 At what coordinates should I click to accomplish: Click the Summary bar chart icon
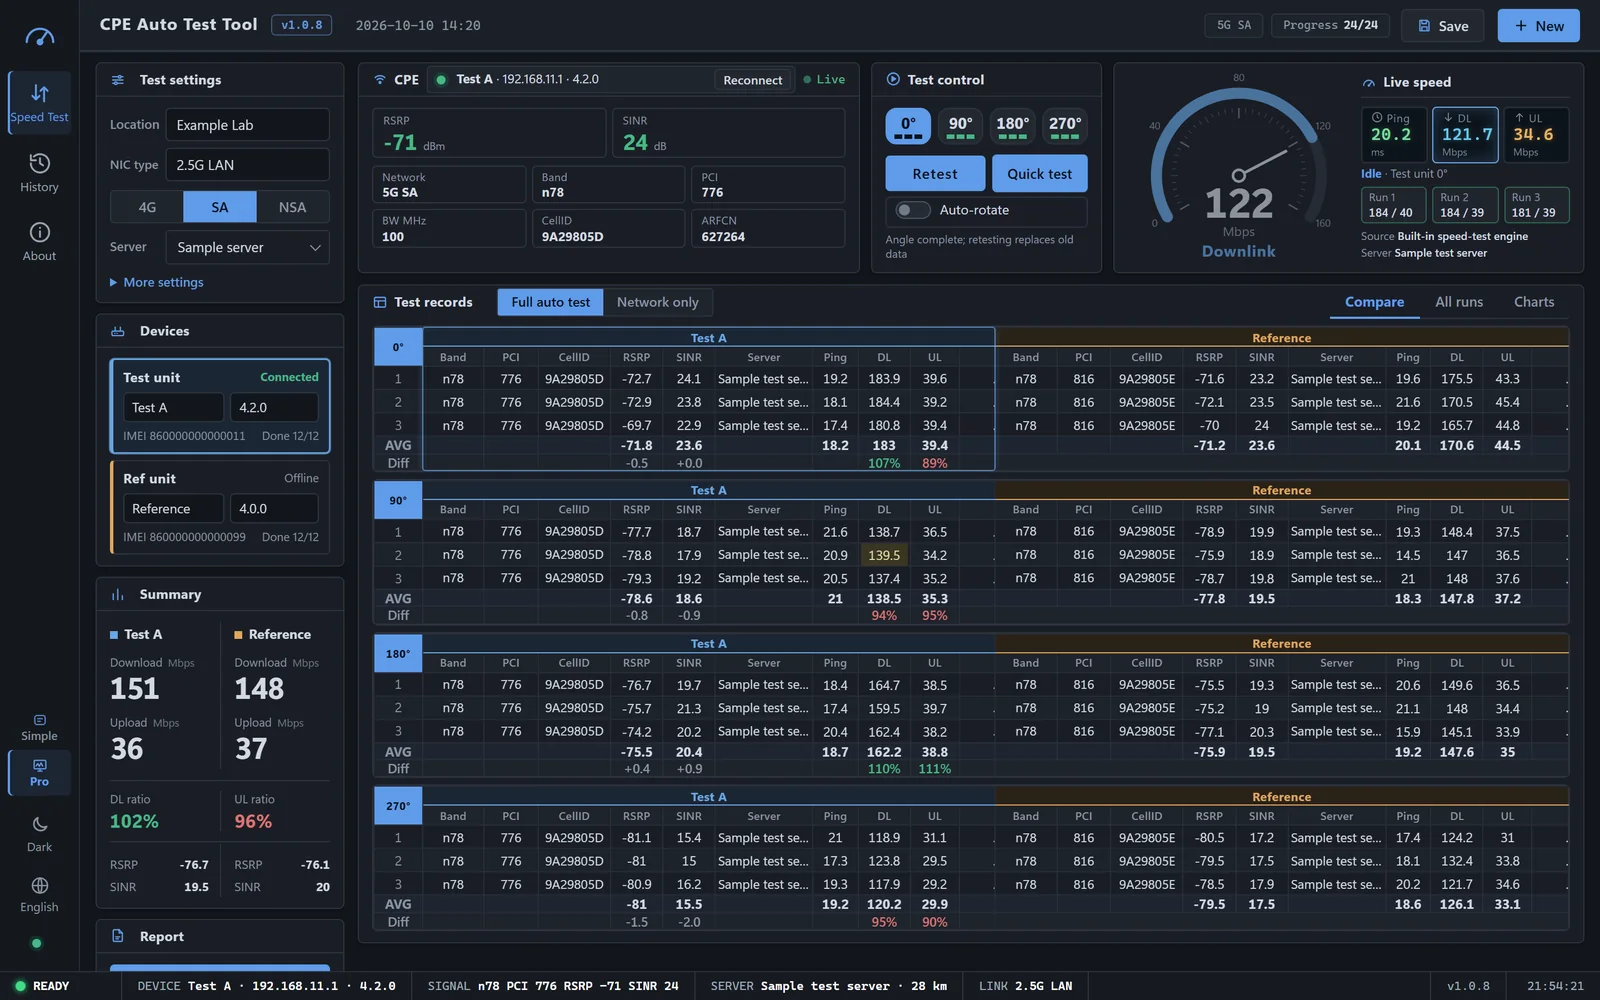[x=118, y=594]
